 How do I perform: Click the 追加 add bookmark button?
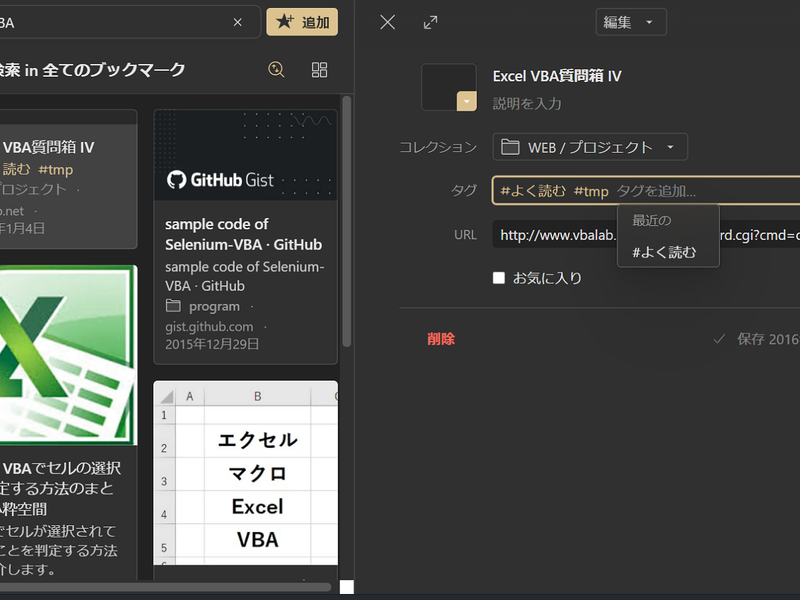point(302,22)
